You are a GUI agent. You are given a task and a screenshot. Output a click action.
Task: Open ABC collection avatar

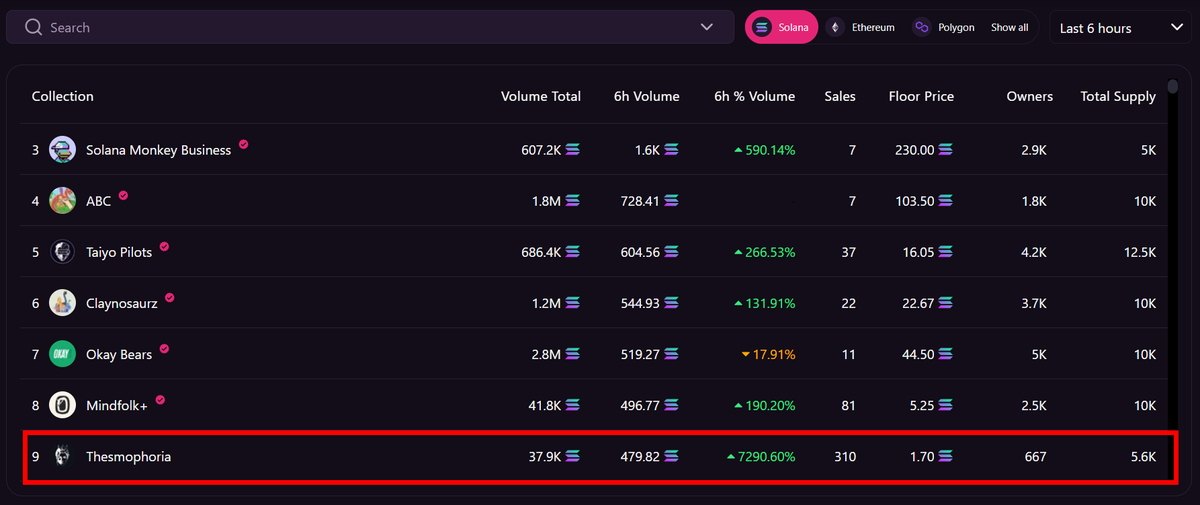[x=62, y=200]
